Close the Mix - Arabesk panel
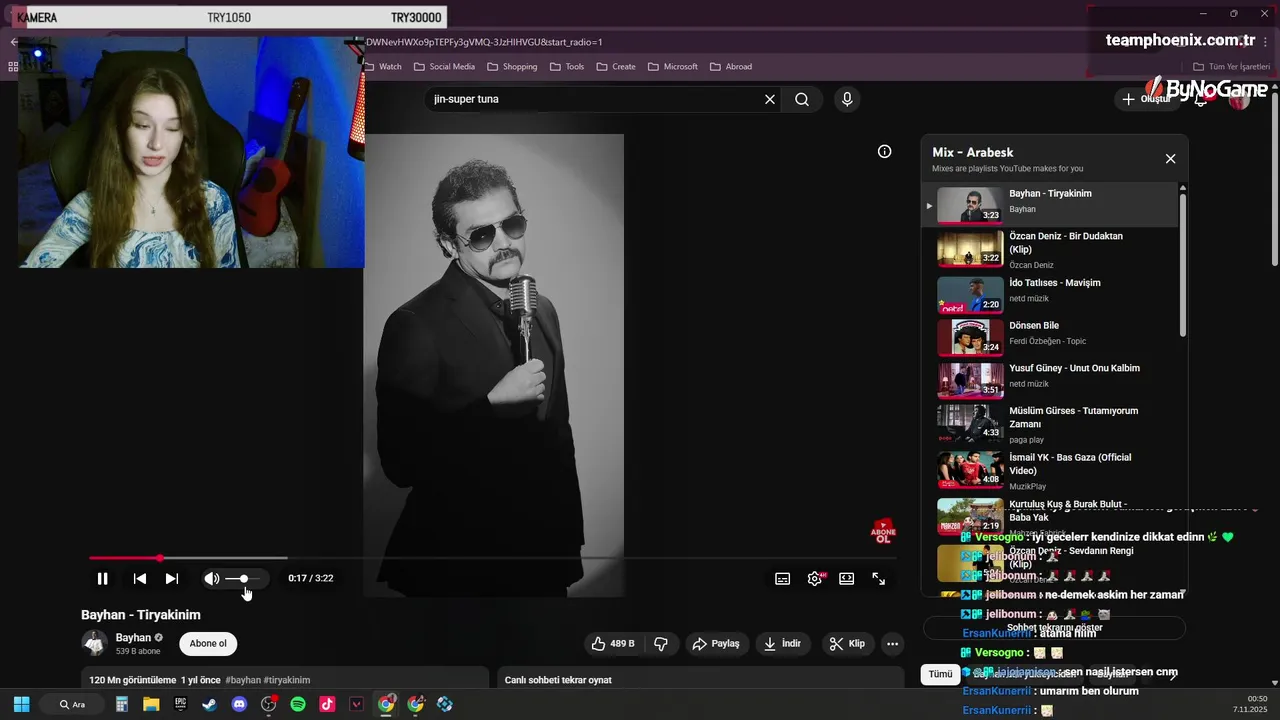 point(1170,158)
